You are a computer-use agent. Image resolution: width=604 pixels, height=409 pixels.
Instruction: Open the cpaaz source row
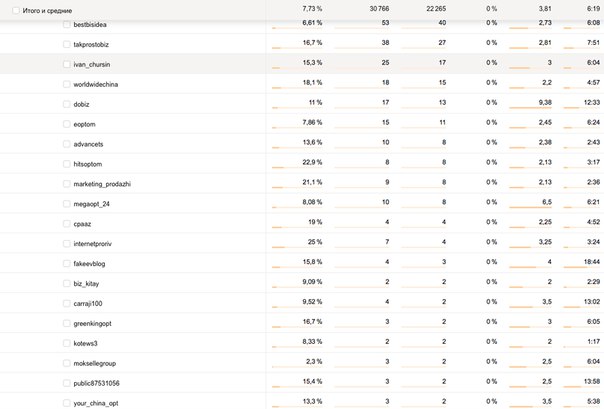tap(82, 224)
